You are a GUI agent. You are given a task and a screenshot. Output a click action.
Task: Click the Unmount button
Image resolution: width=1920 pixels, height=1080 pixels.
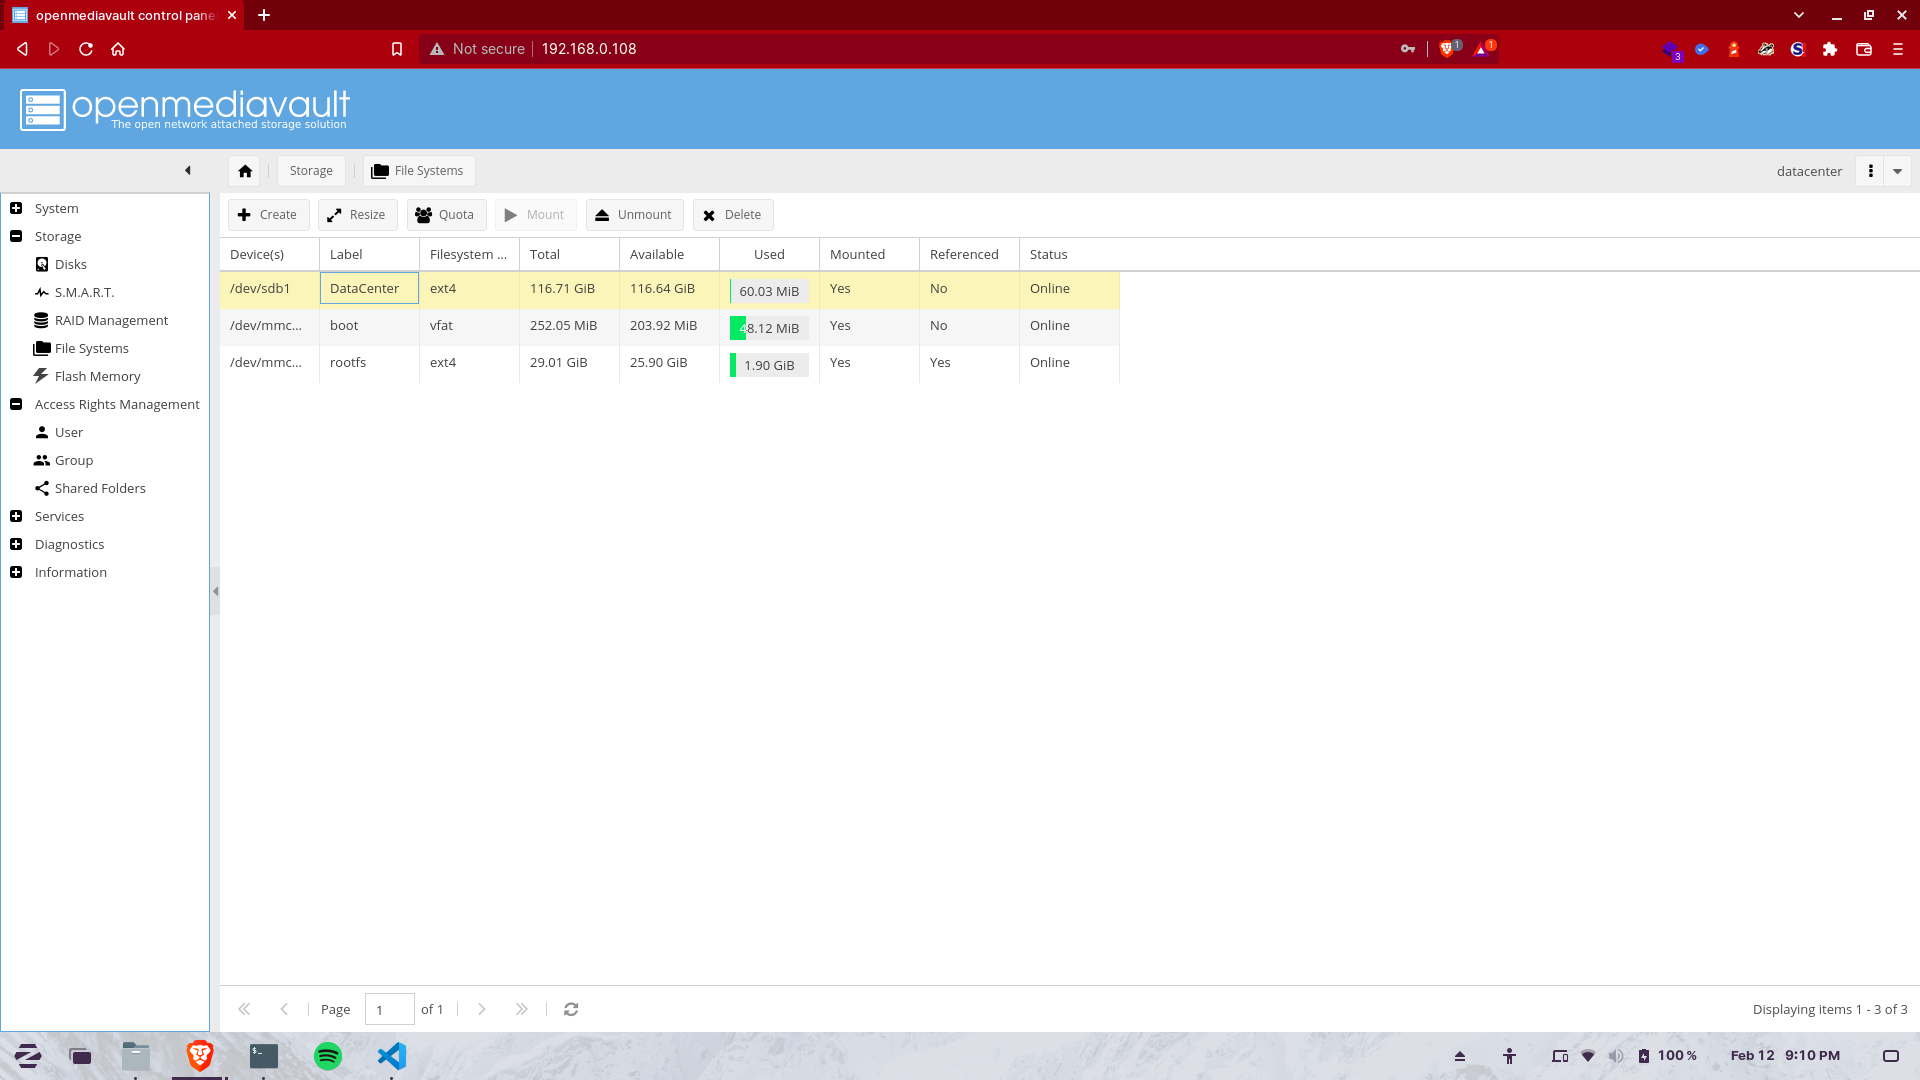click(634, 215)
